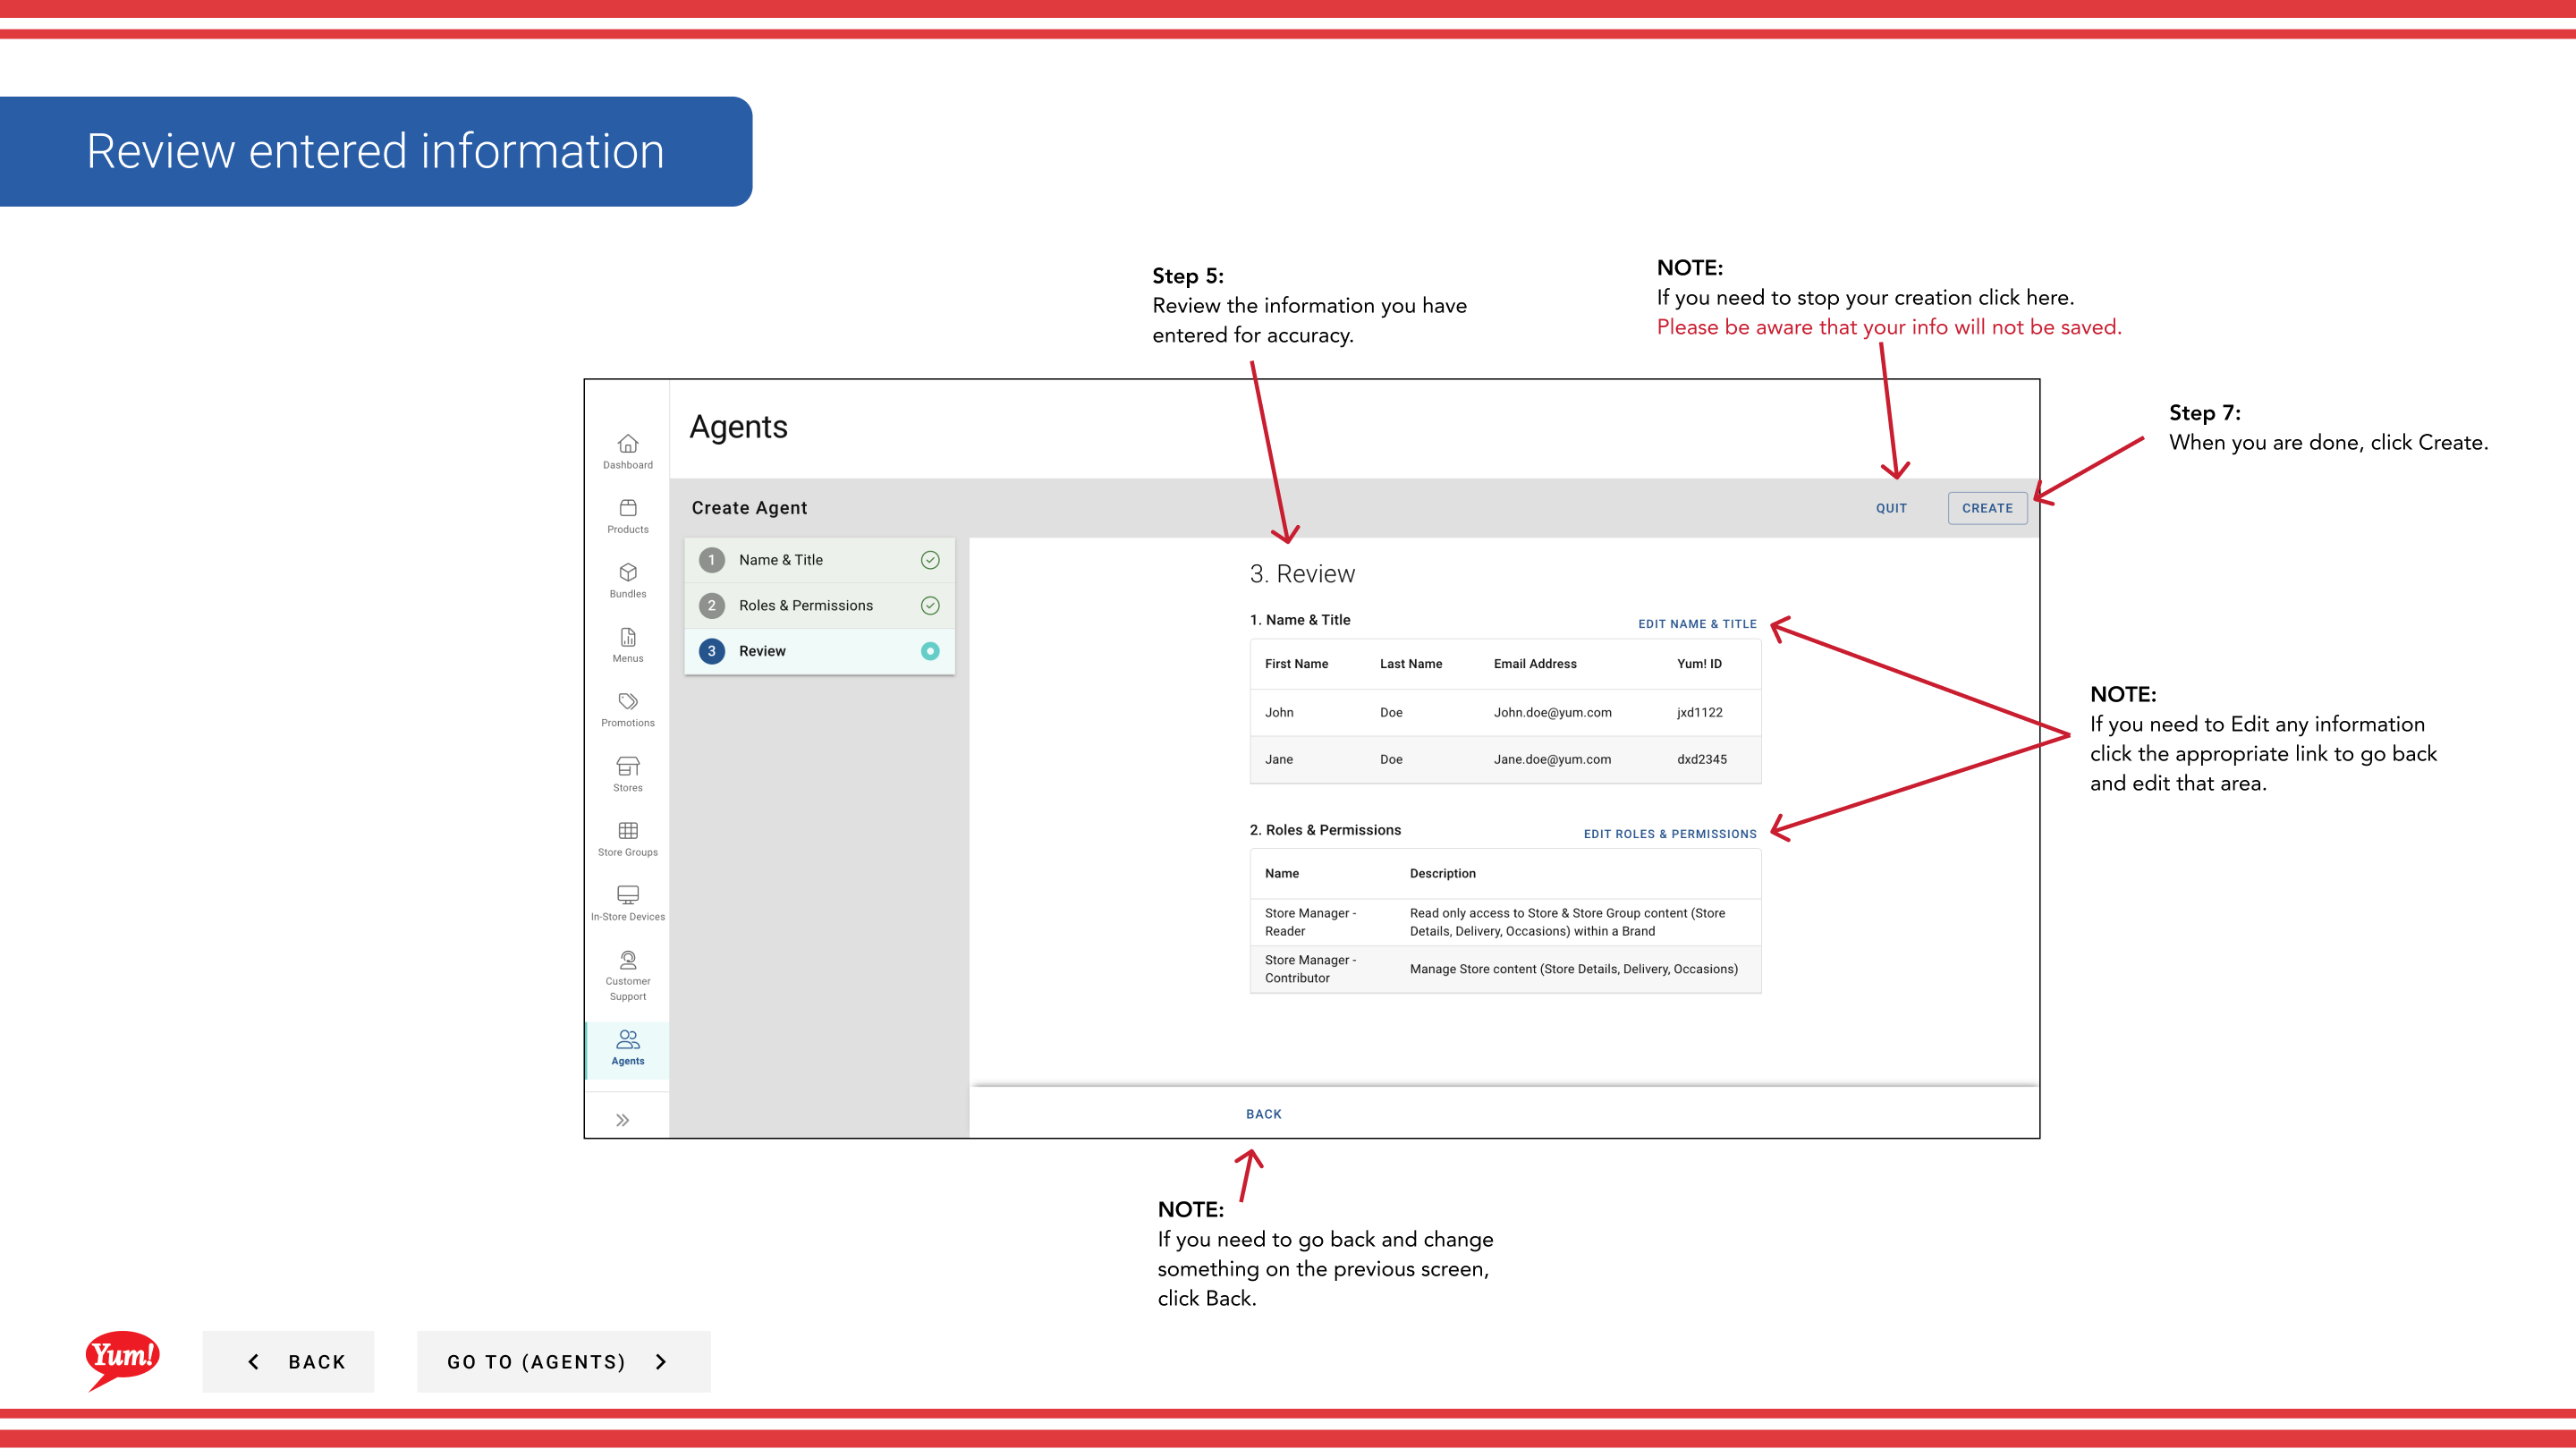The width and height of the screenshot is (2576, 1449).
Task: Open the In-Store Devices monitor icon
Action: (x=628, y=895)
